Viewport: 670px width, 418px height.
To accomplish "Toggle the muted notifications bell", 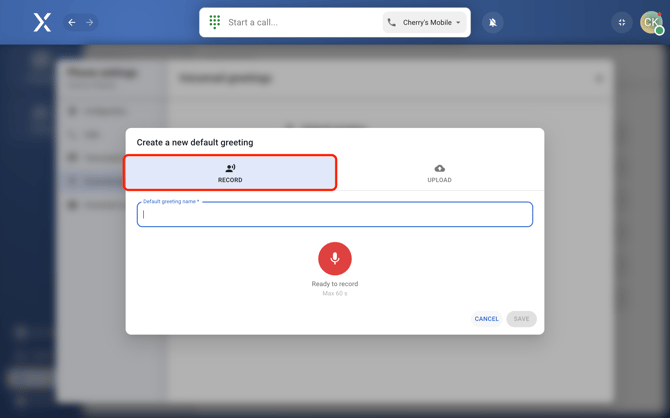I will pos(493,22).
